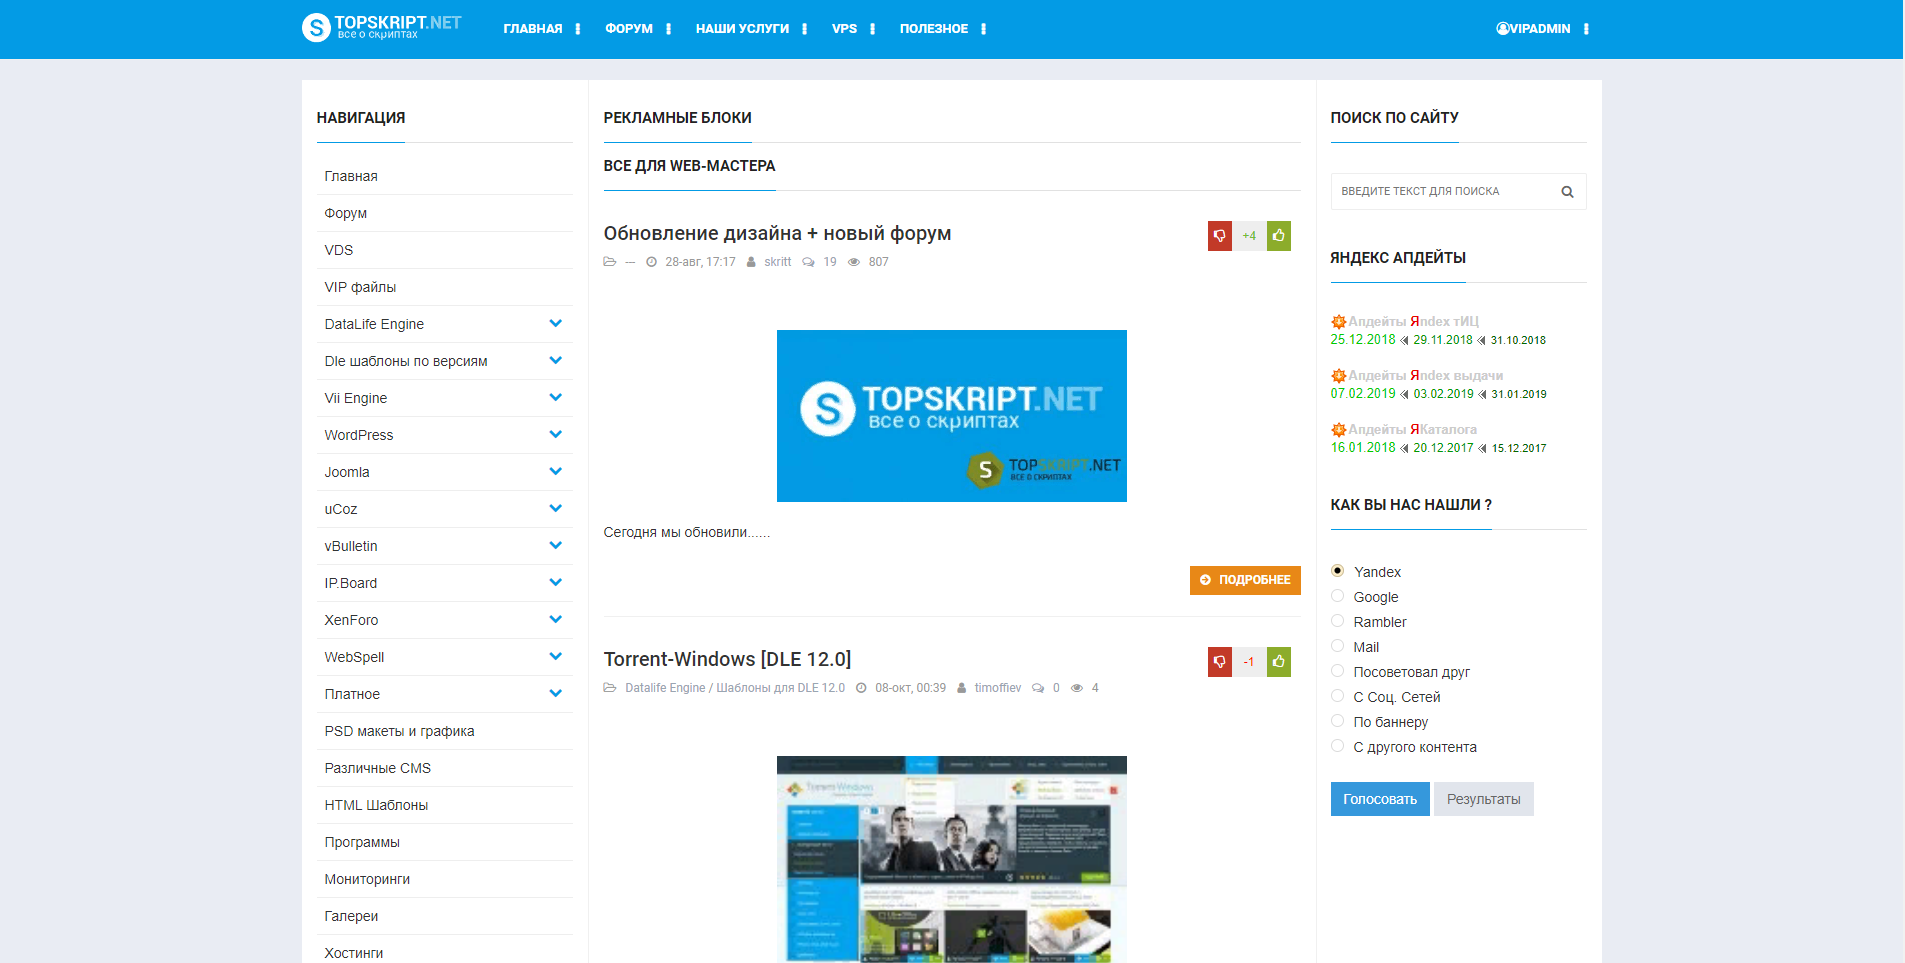Image resolution: width=1905 pixels, height=963 pixels.
Task: Select the По баннеру option
Action: click(x=1337, y=721)
